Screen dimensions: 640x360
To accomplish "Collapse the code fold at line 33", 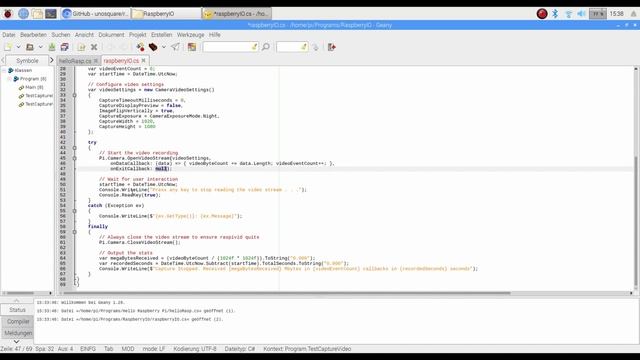I will pos(74,95).
